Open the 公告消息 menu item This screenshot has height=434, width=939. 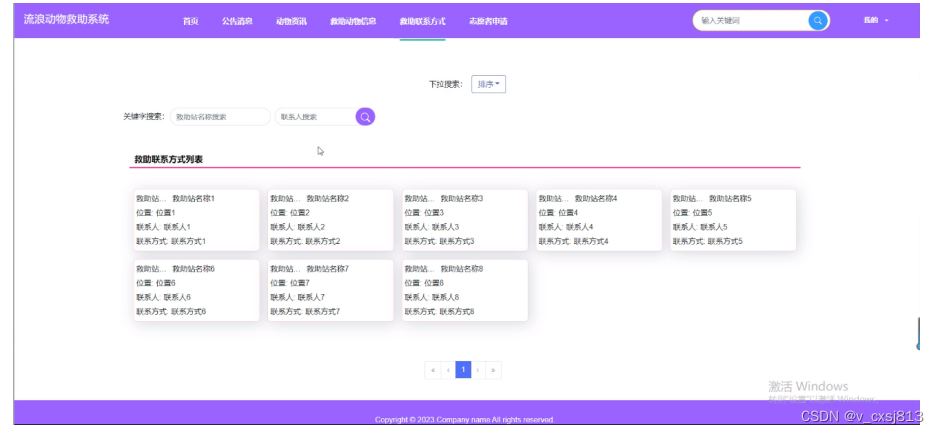[x=237, y=21]
